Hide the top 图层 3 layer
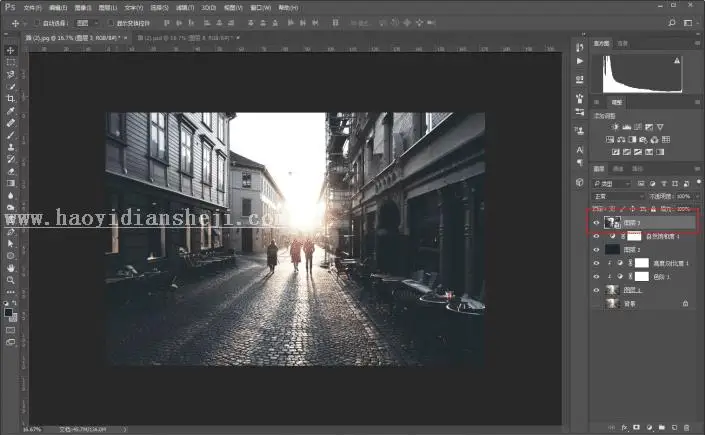This screenshot has height=435, width=705. 597,223
